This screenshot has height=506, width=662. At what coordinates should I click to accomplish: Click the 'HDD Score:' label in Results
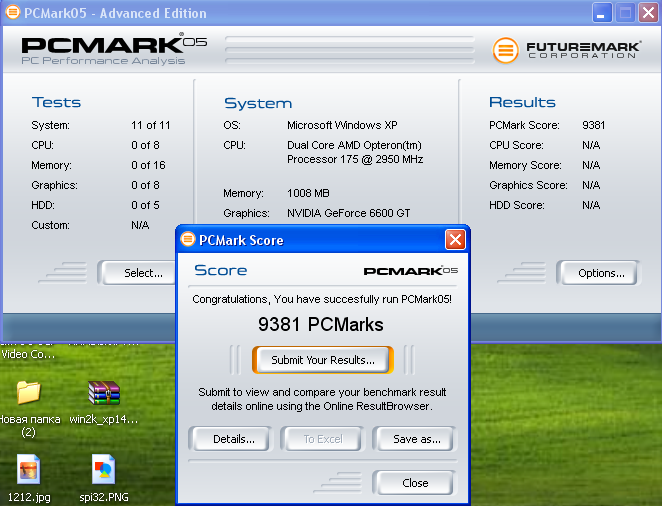[517, 205]
